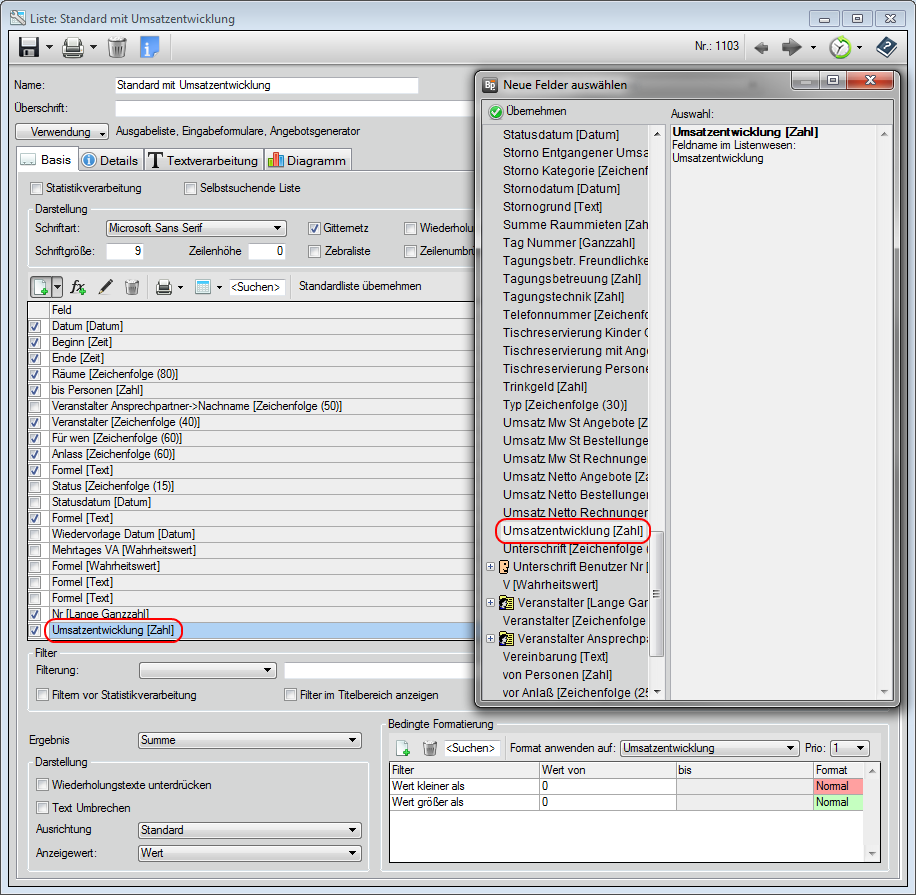Viewport: 916px width, 895px height.
Task: Click the Verwendung button
Action: point(62,132)
